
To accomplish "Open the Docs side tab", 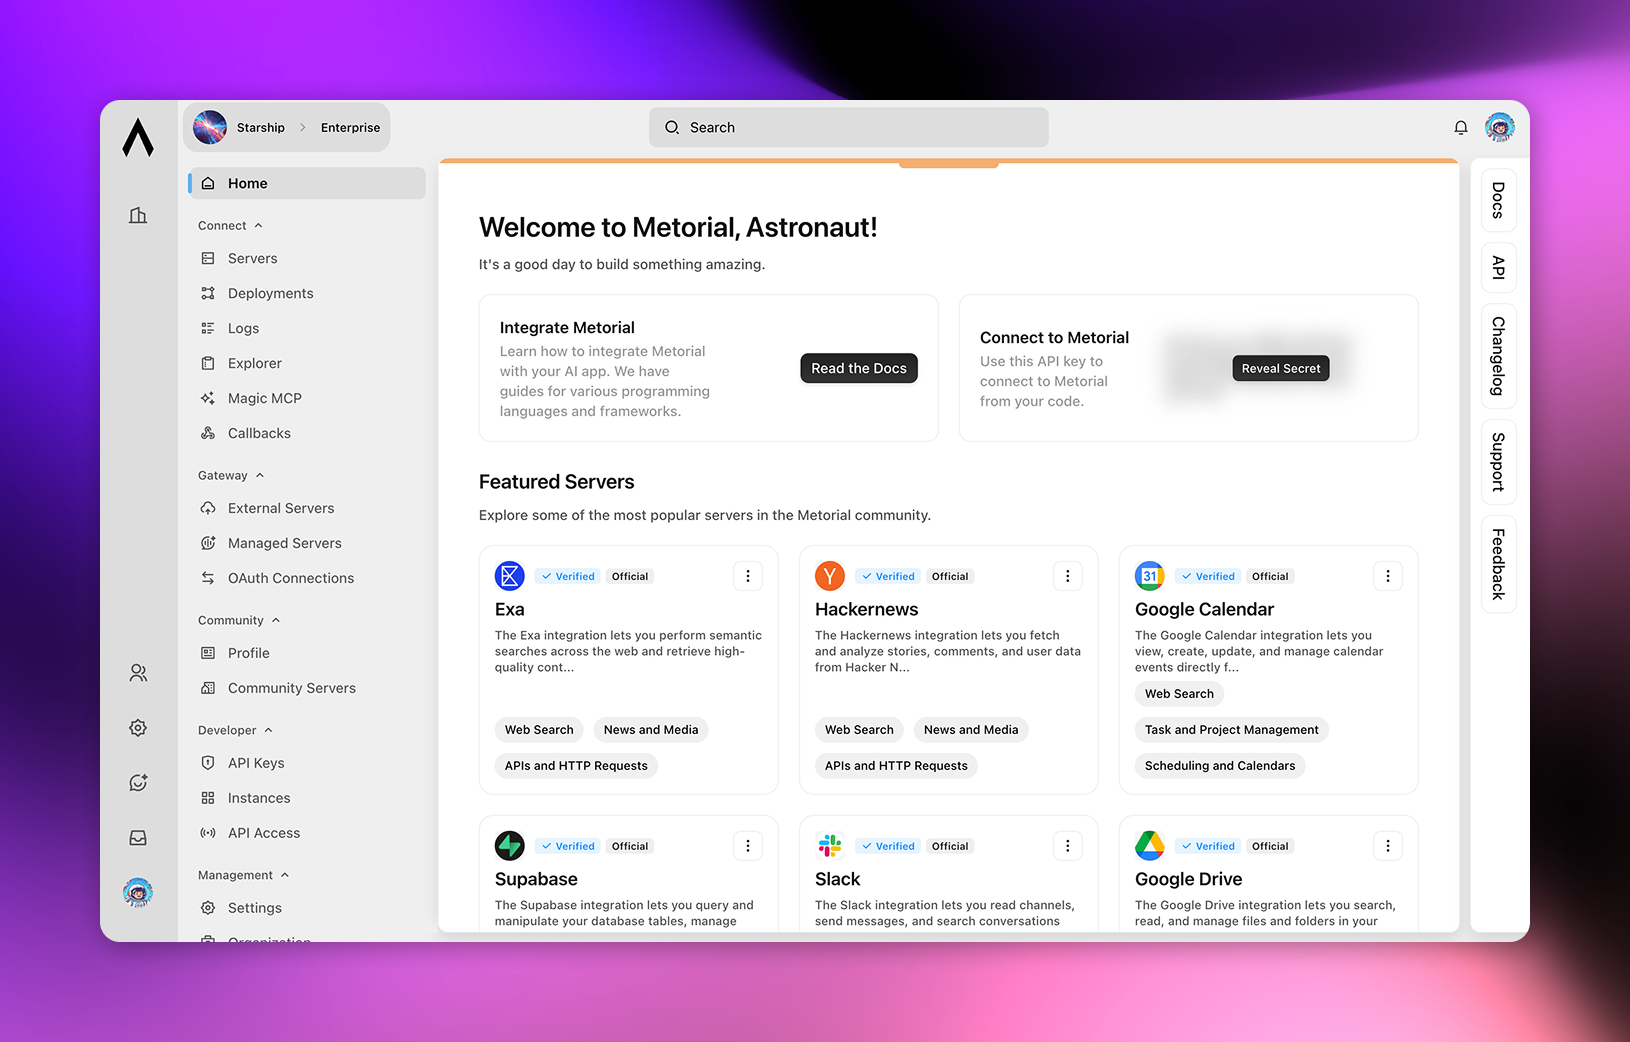I will [1498, 201].
